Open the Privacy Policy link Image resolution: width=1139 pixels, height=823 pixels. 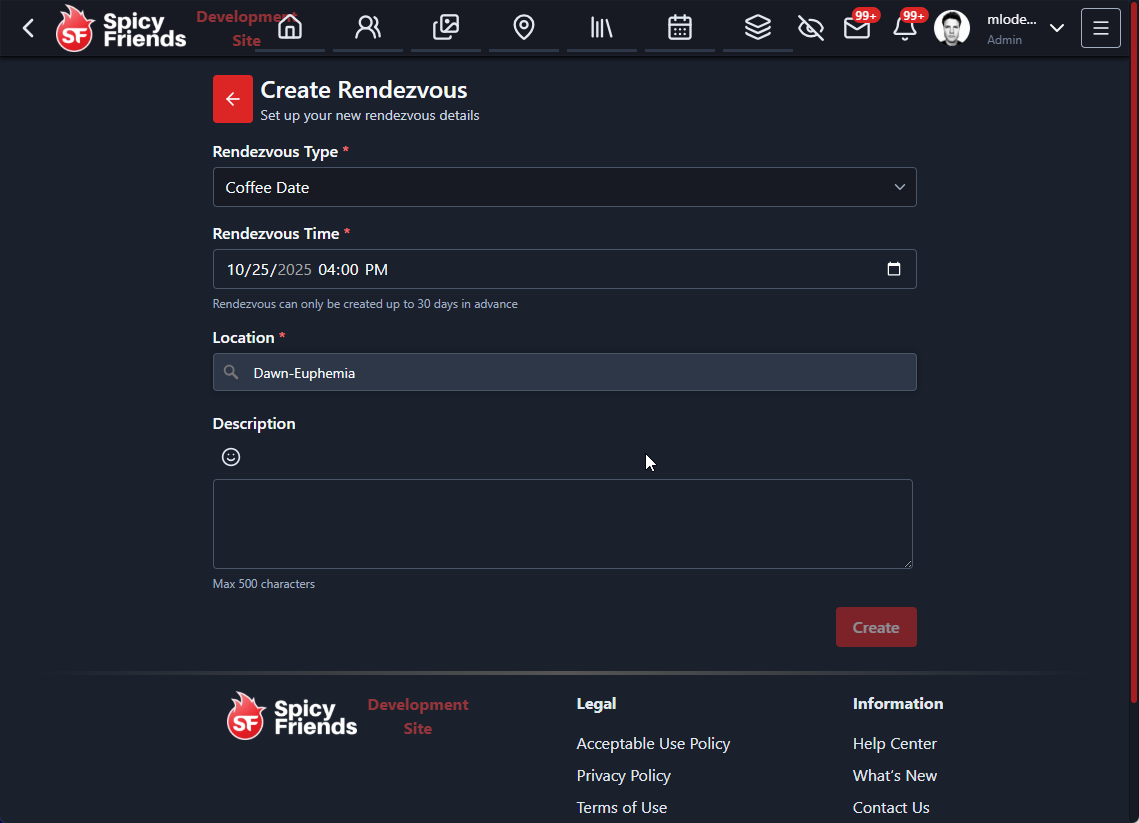(x=623, y=775)
